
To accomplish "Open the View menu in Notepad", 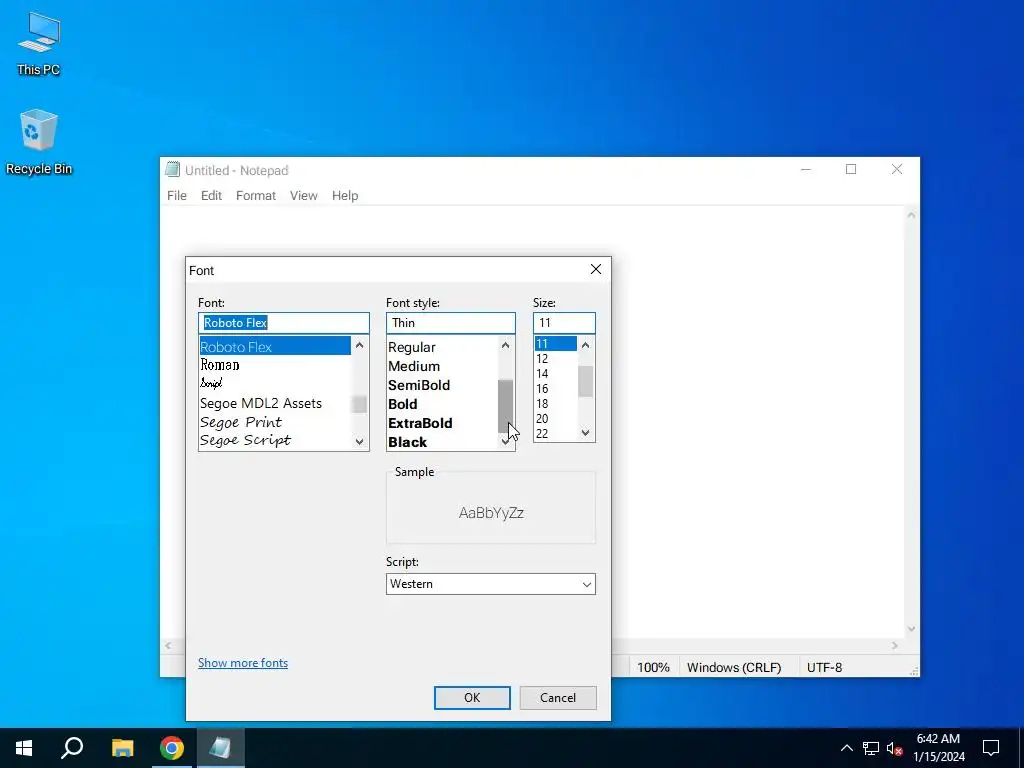I will pyautogui.click(x=304, y=195).
